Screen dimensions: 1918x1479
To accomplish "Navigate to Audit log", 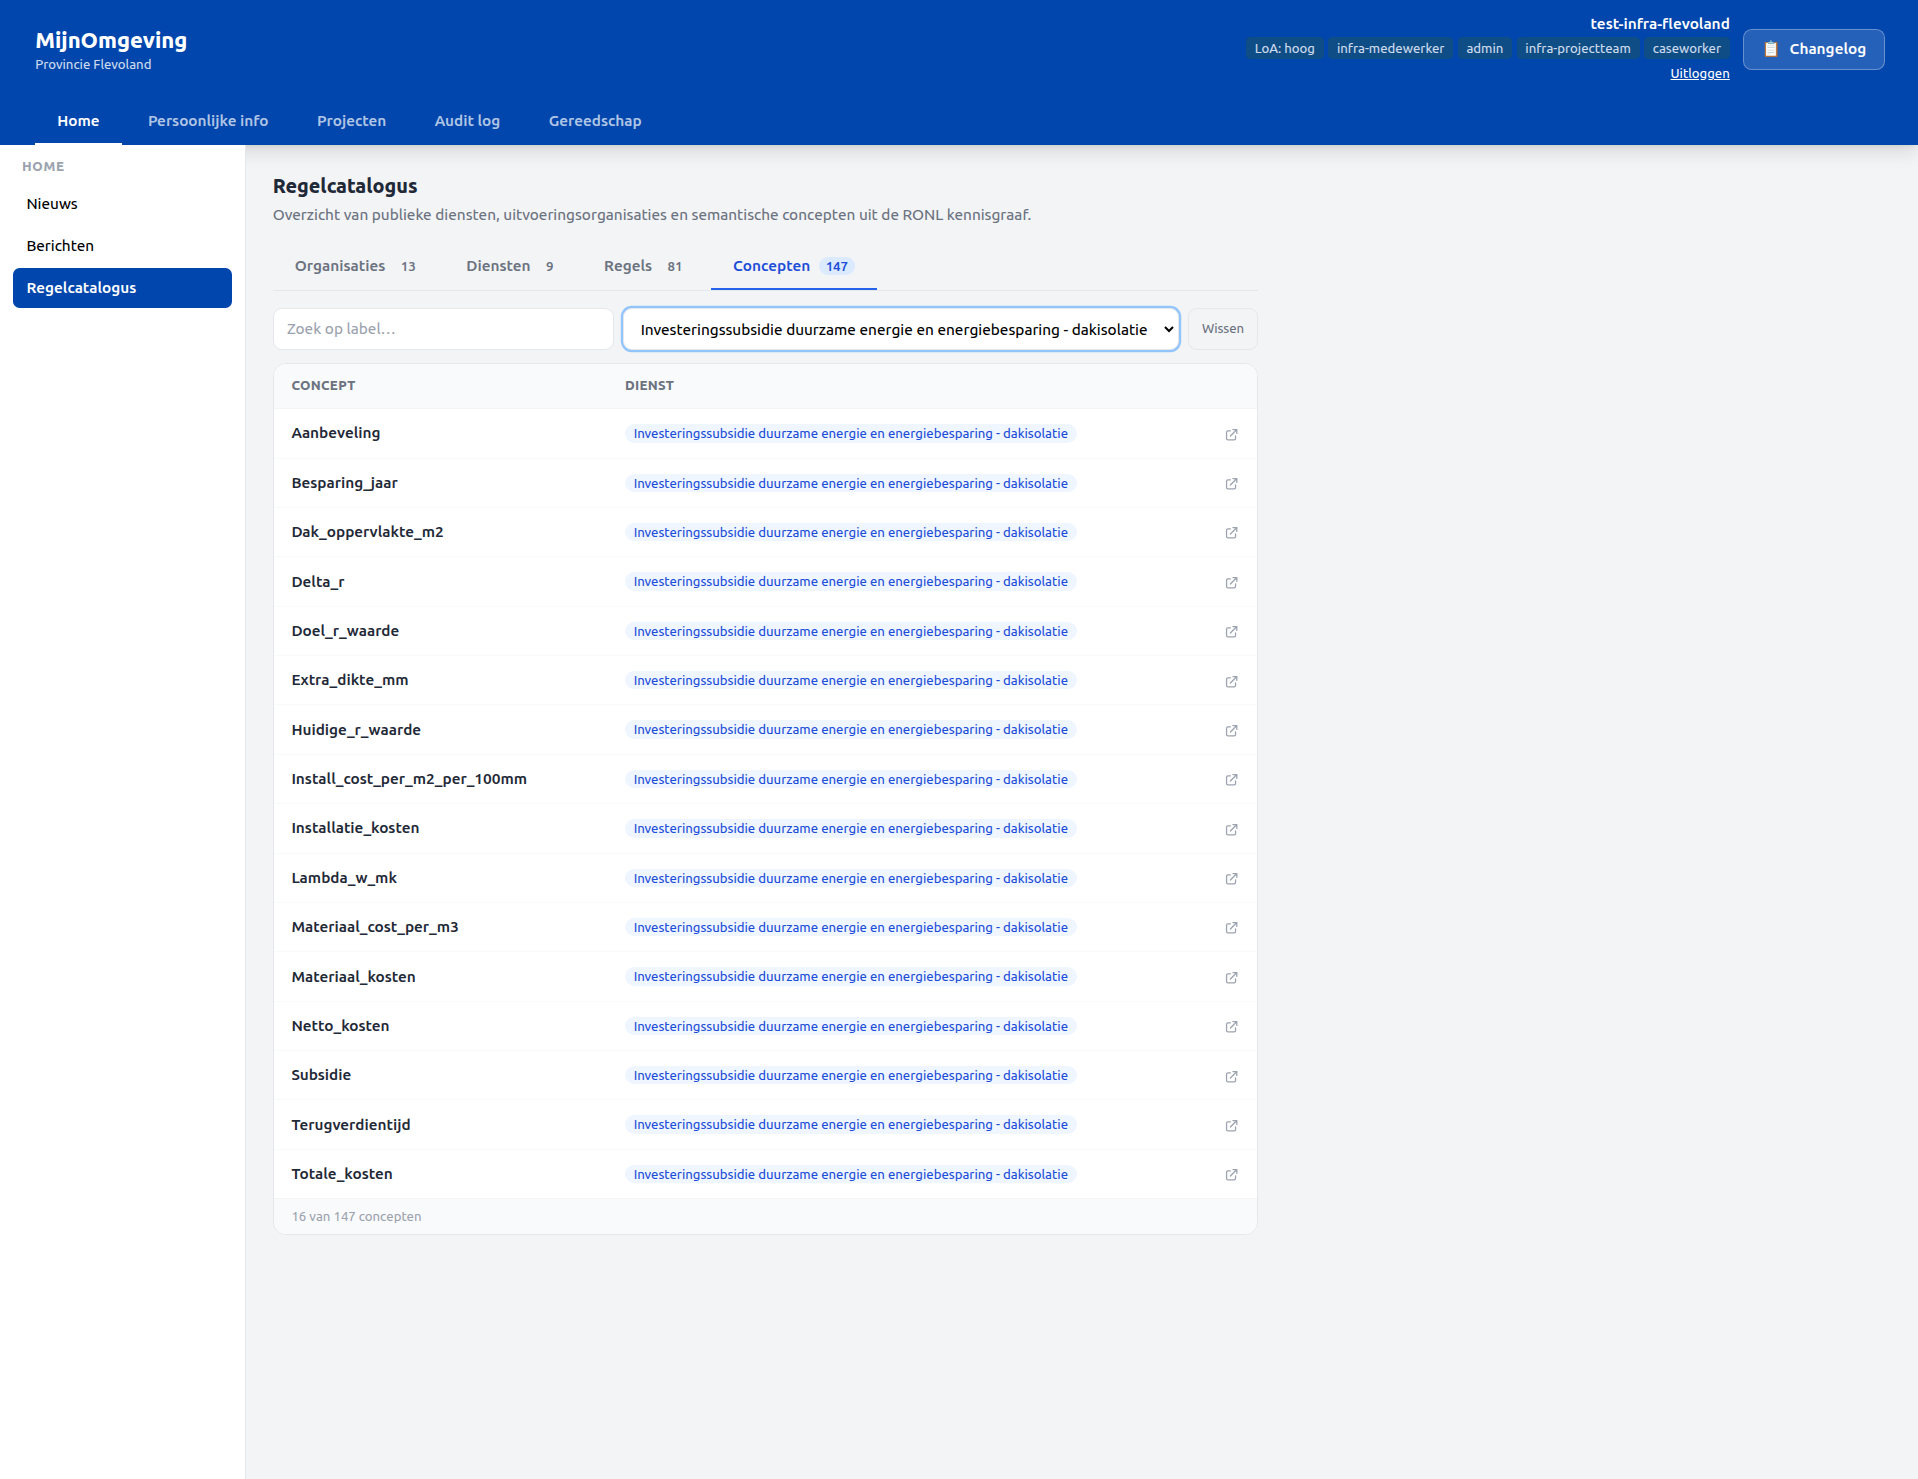I will pos(467,121).
